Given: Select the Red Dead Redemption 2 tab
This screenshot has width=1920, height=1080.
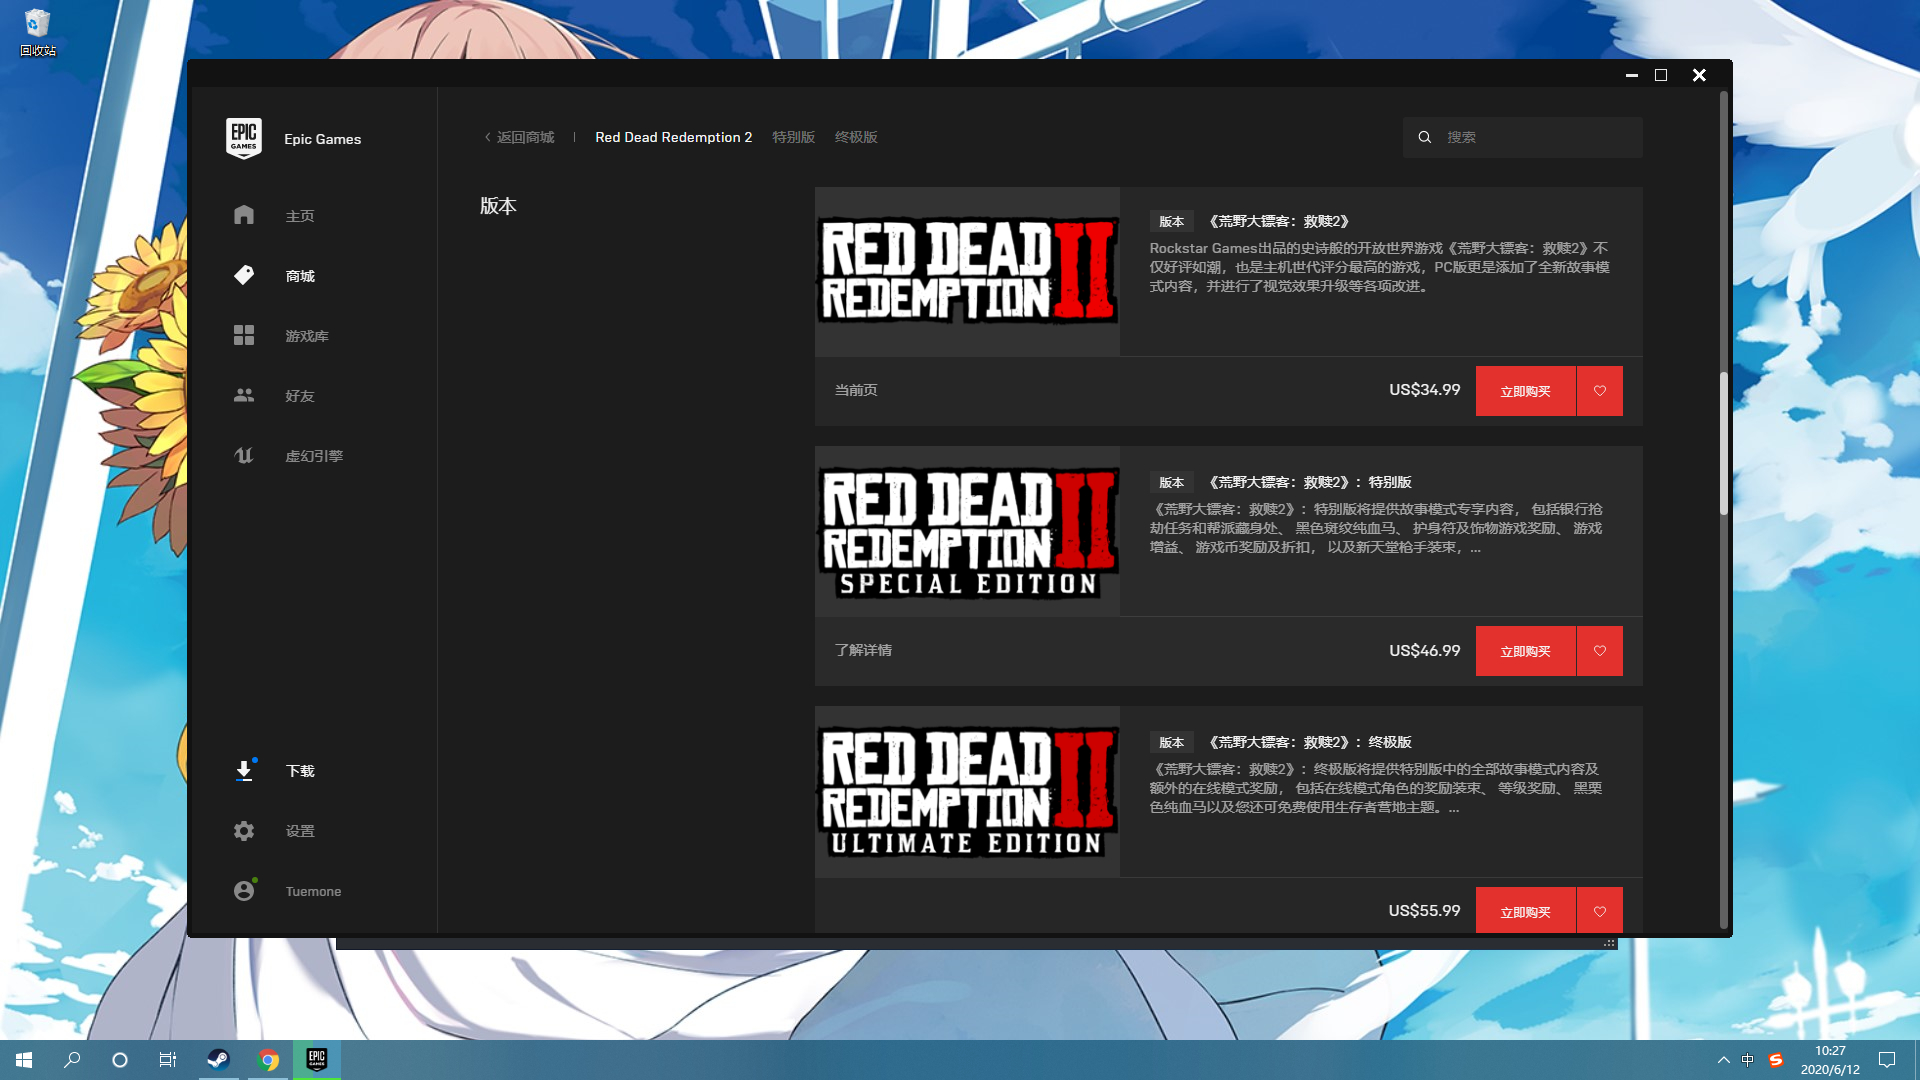Looking at the screenshot, I should pyautogui.click(x=674, y=137).
